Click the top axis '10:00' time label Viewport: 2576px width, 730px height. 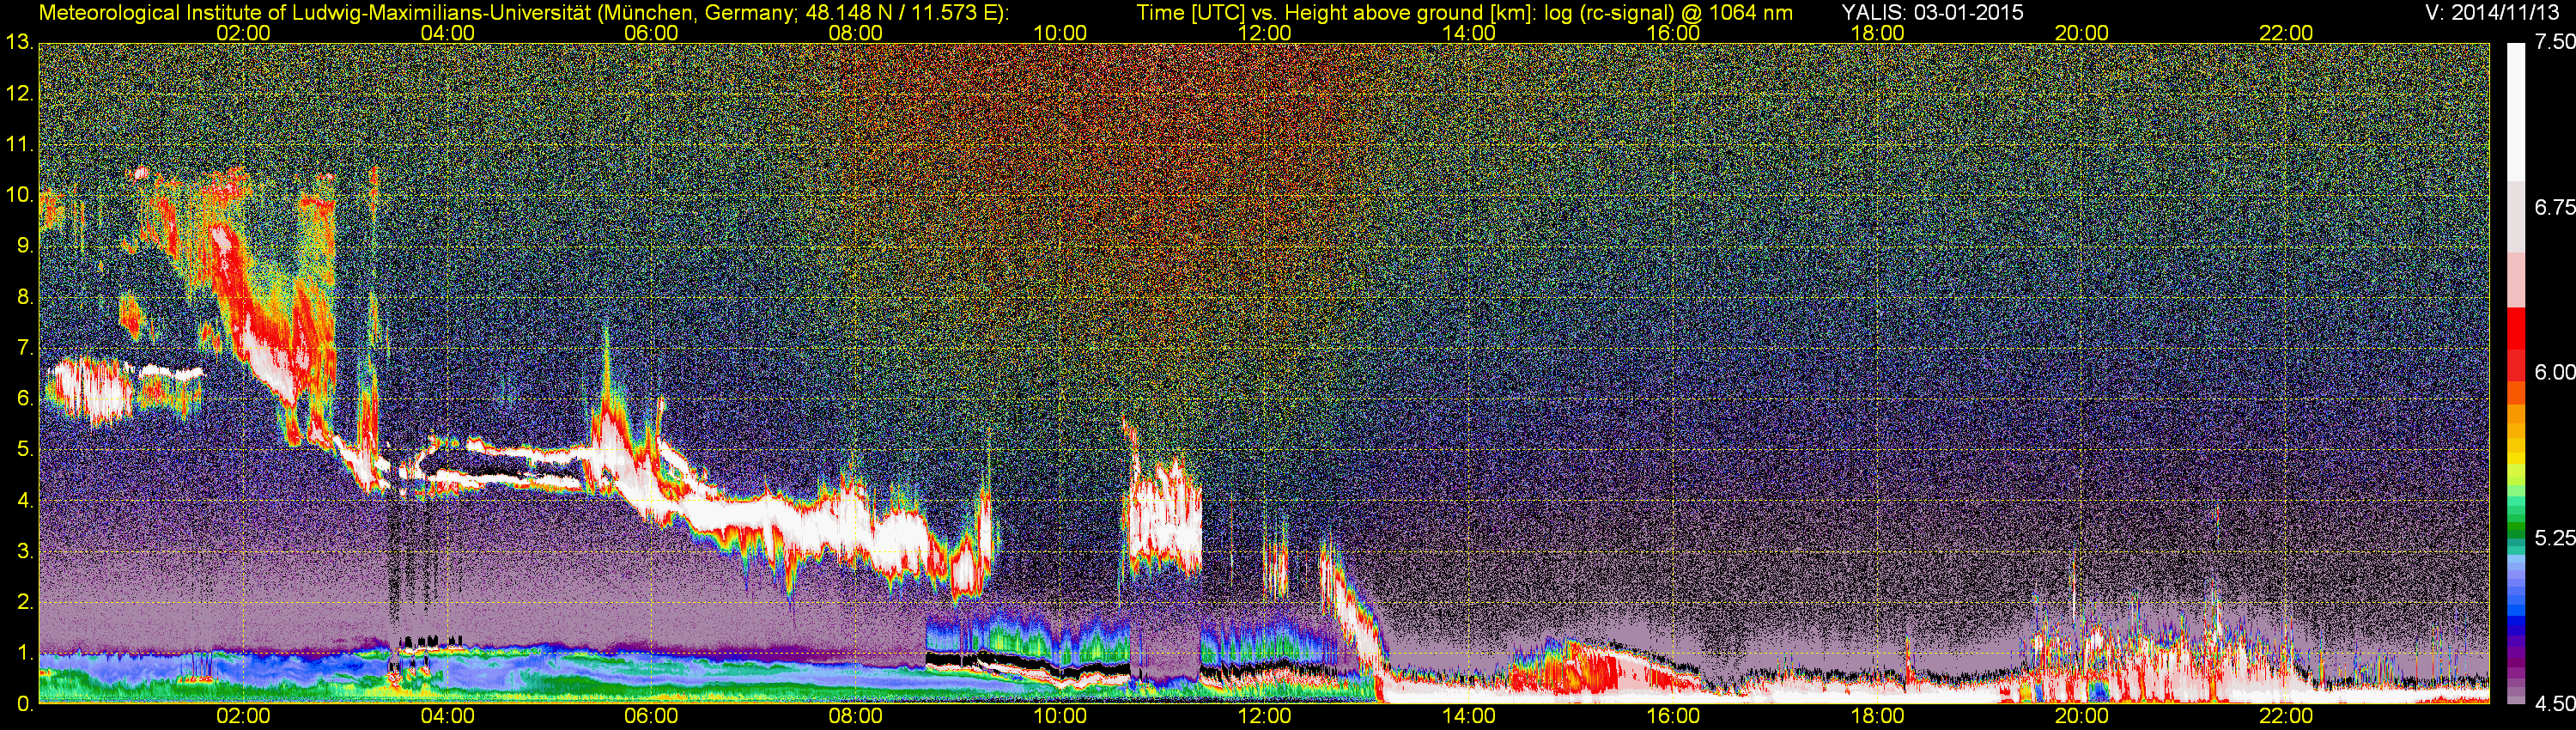pos(1060,33)
